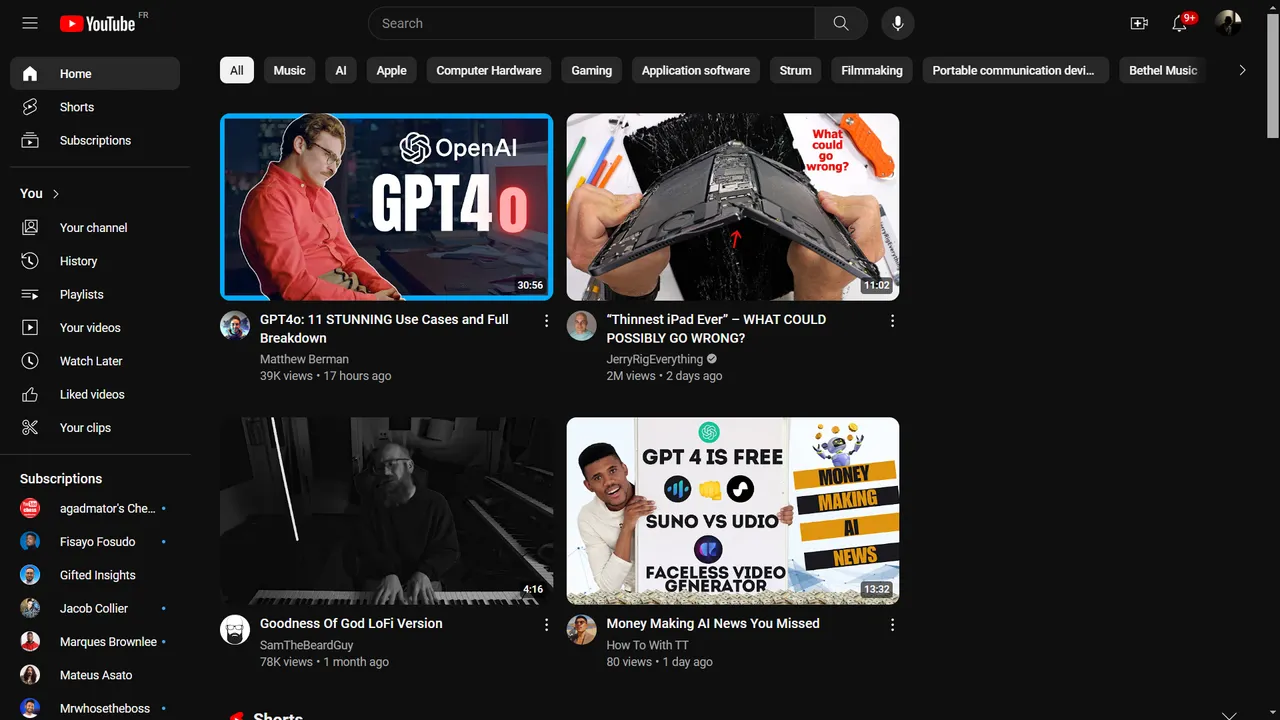
Task: Open Mateus Asato subscription
Action: [x=95, y=675]
